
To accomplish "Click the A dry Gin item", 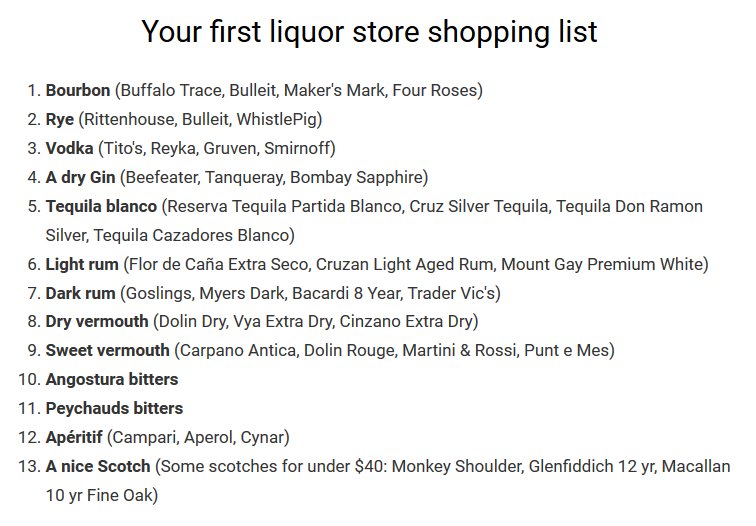I will (x=81, y=177).
